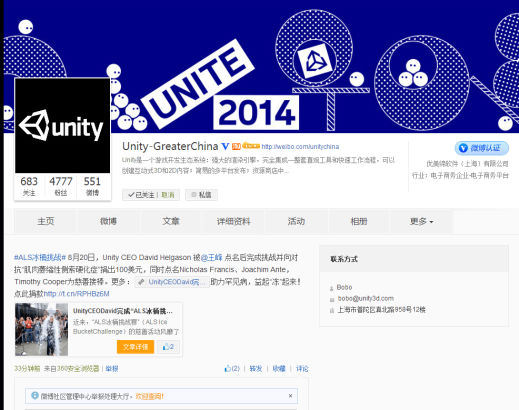Click the orange 文章详情 button
This screenshot has width=519, height=410.
coord(135,347)
